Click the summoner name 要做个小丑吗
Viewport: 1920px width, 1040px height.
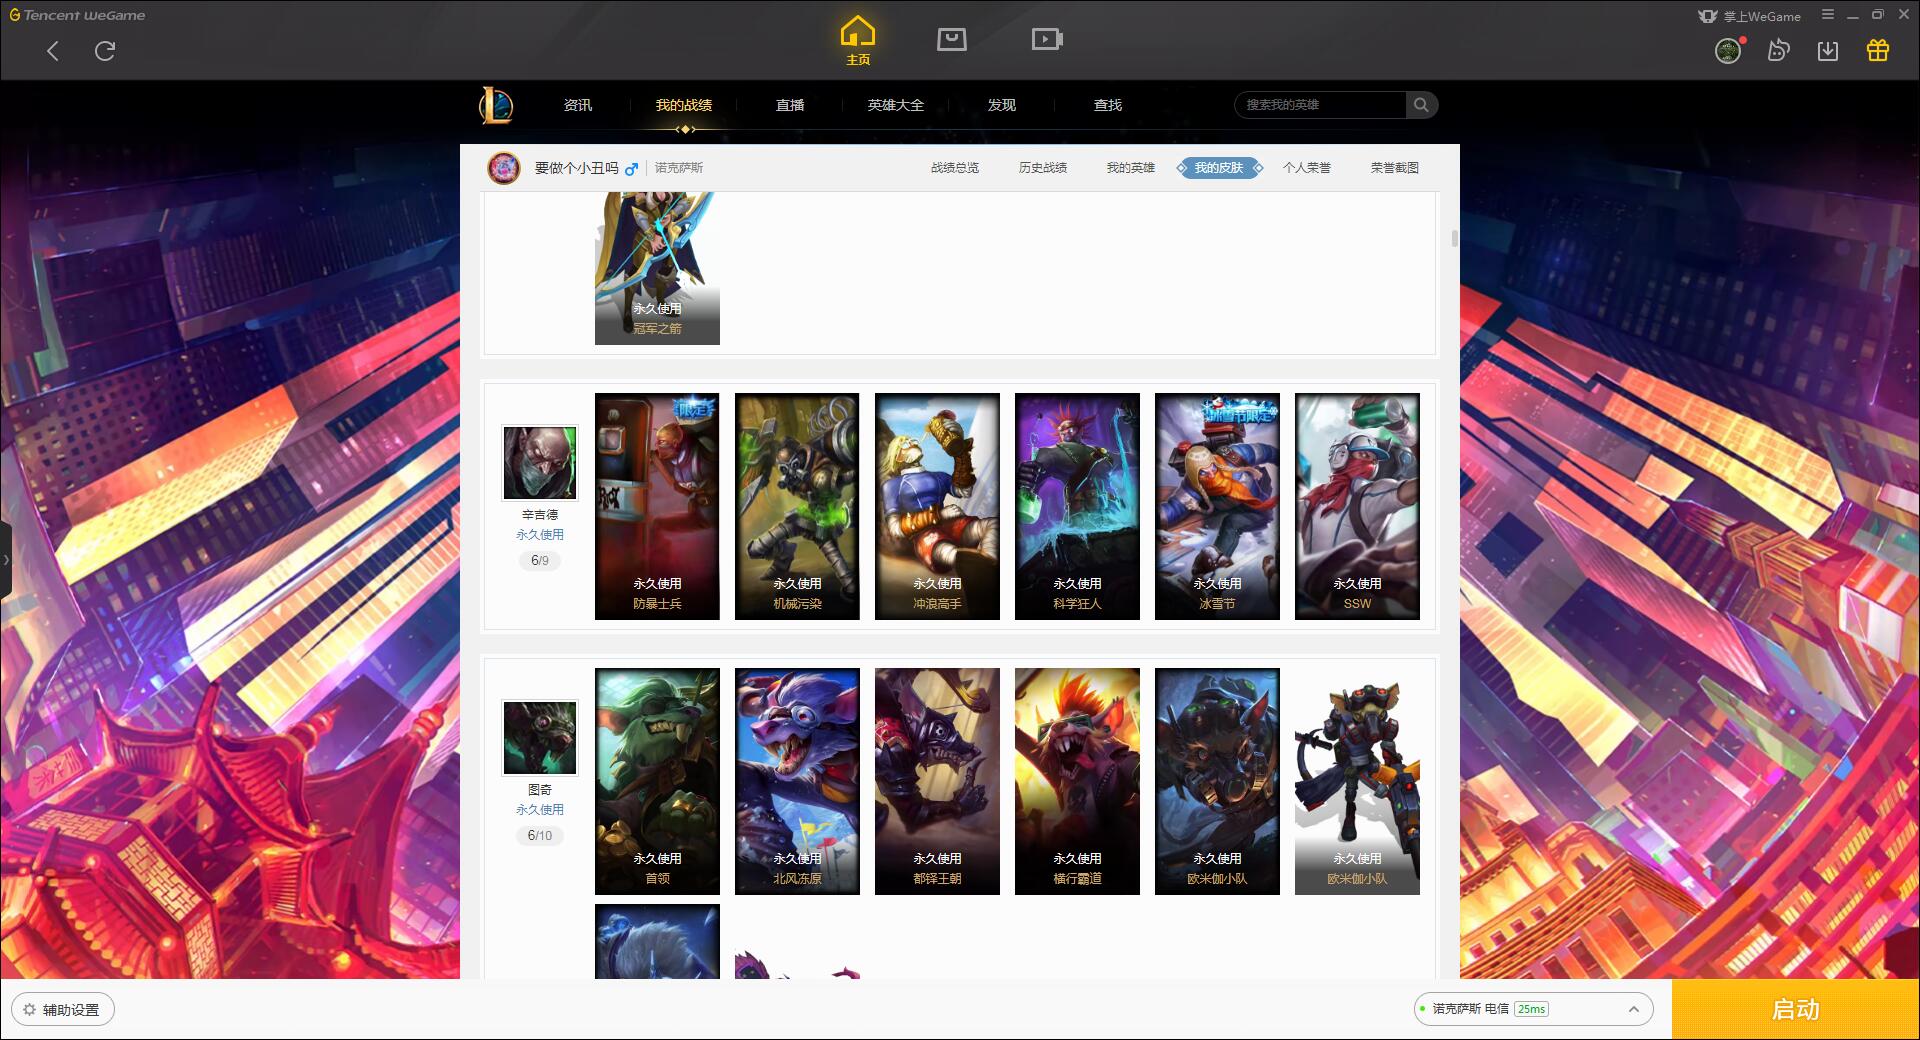[x=577, y=168]
